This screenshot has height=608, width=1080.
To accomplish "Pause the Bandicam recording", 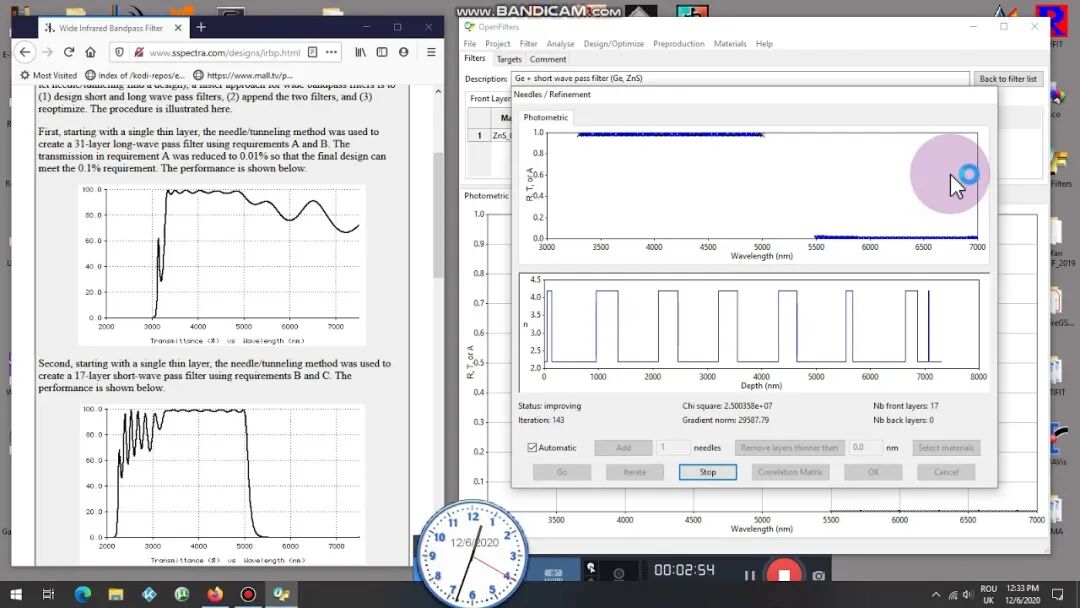I will [x=749, y=575].
